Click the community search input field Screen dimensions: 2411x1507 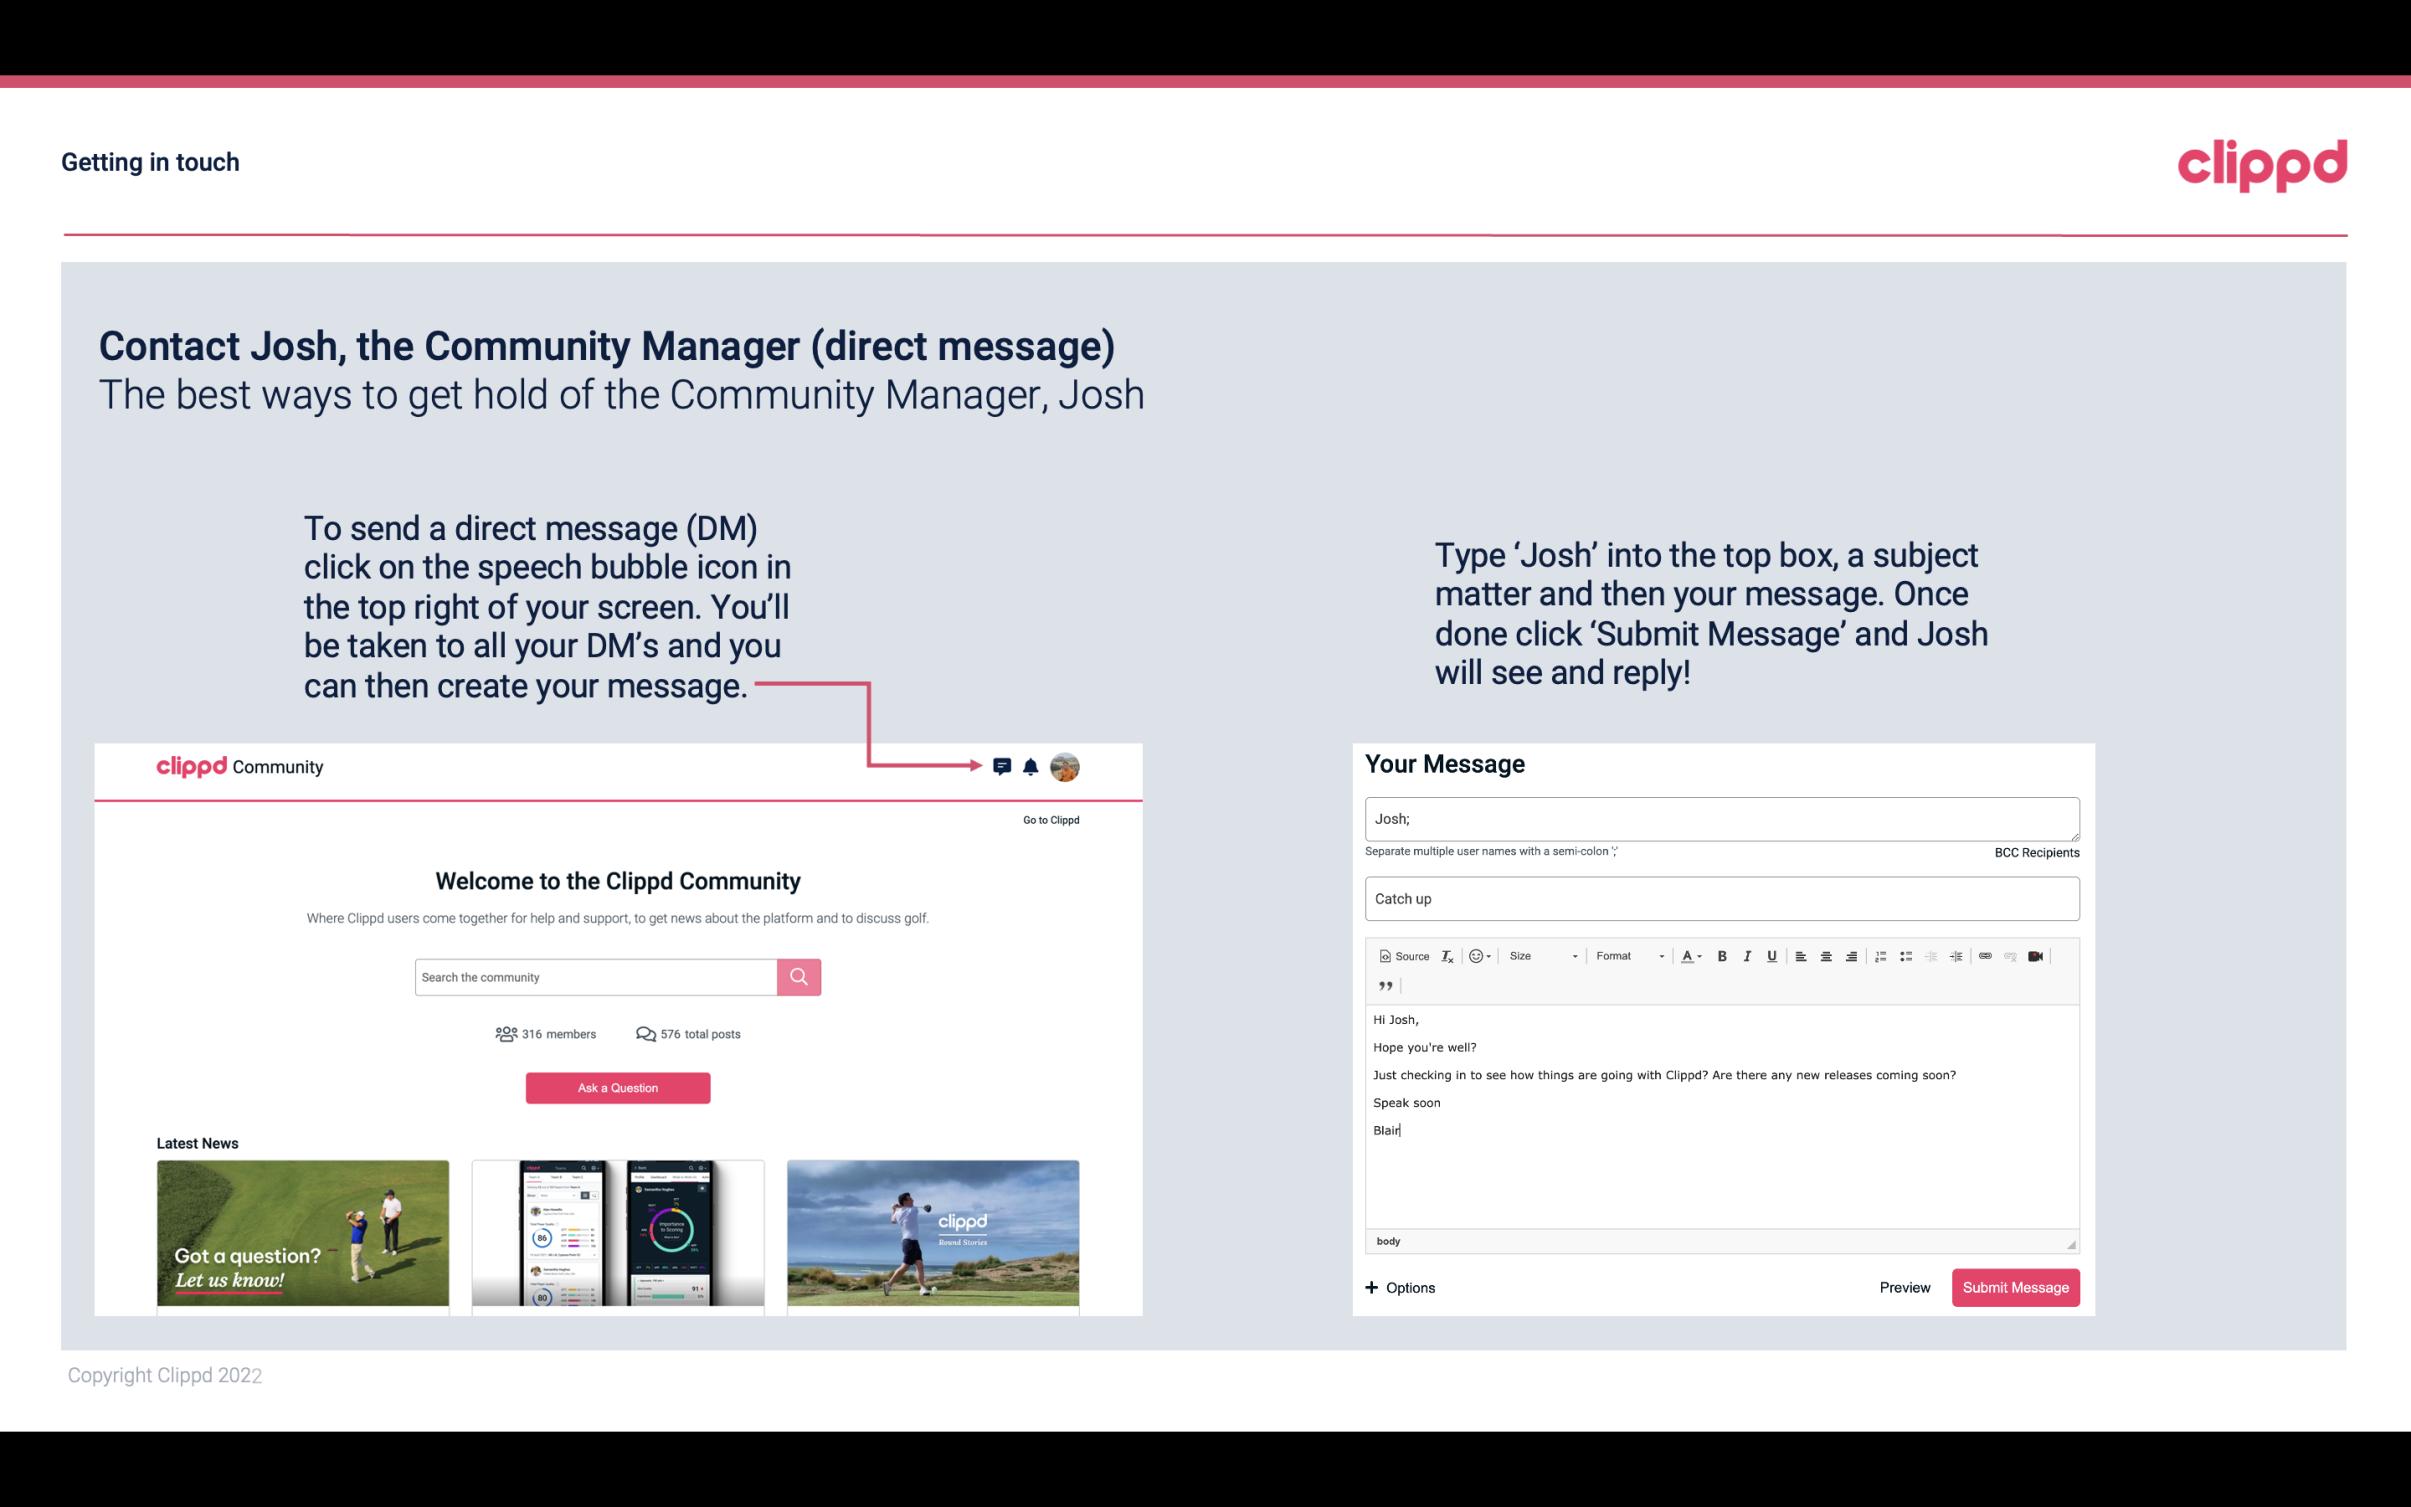pos(595,976)
